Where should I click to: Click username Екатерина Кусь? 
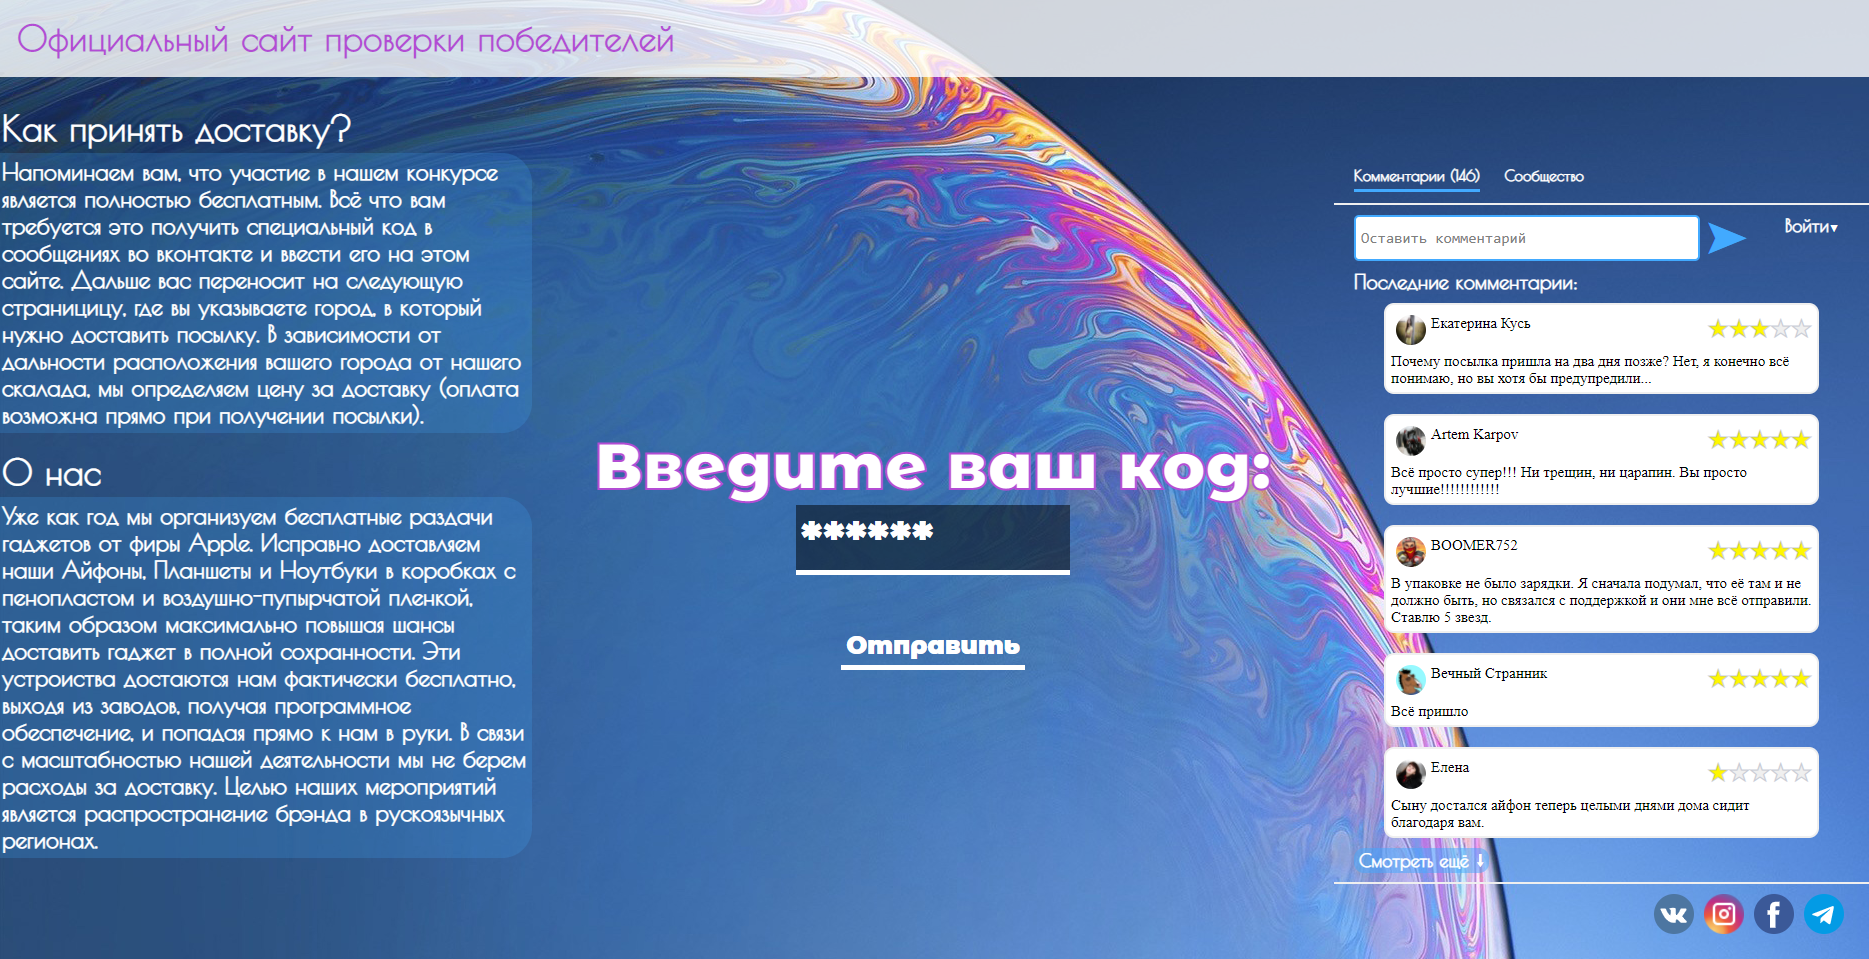[1480, 323]
